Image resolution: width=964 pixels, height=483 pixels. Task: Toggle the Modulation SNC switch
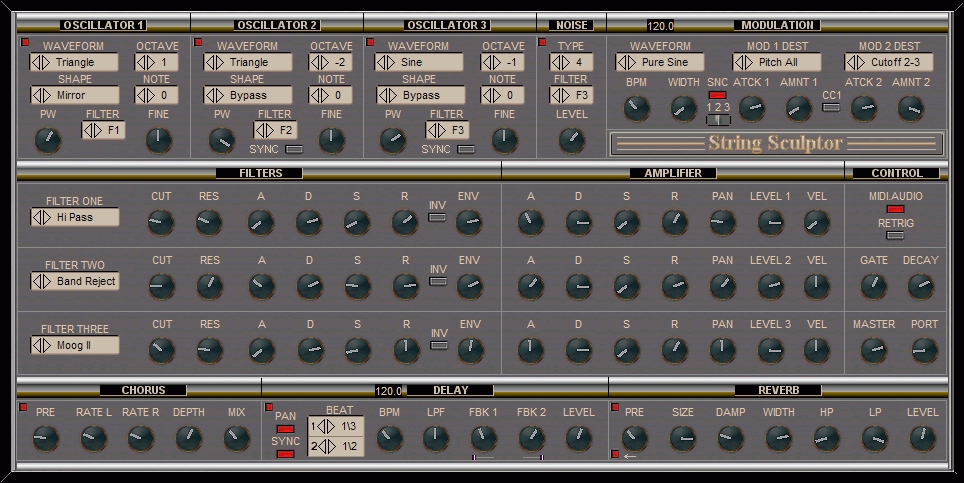(717, 95)
